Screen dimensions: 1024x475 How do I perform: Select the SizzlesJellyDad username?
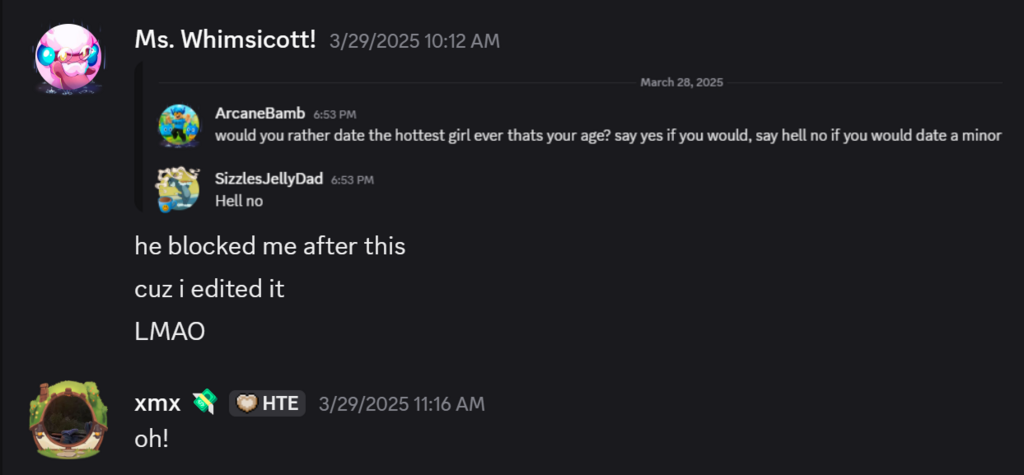pos(269,179)
